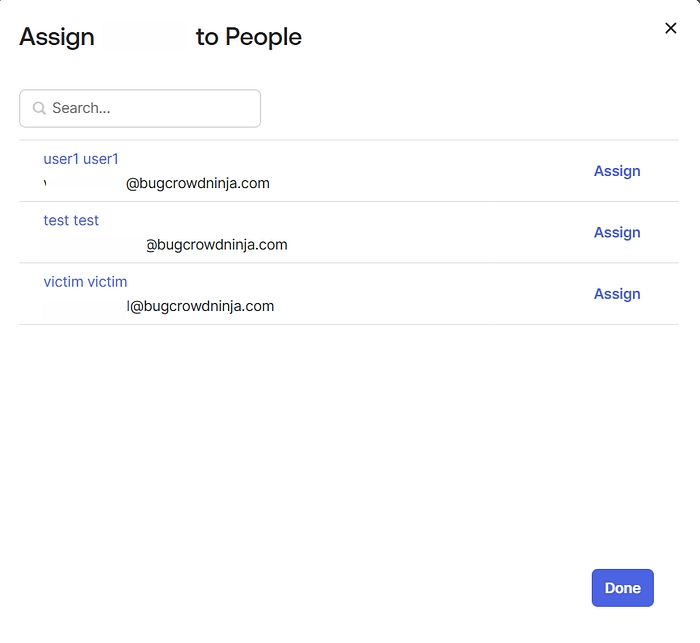This screenshot has height=643, width=700.
Task: Click the redacted name in the dialog heading
Action: pos(145,37)
